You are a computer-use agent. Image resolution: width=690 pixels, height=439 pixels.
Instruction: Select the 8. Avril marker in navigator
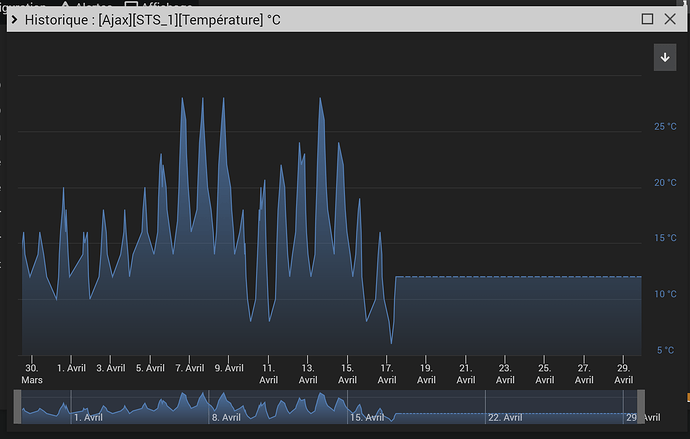pyautogui.click(x=226, y=417)
